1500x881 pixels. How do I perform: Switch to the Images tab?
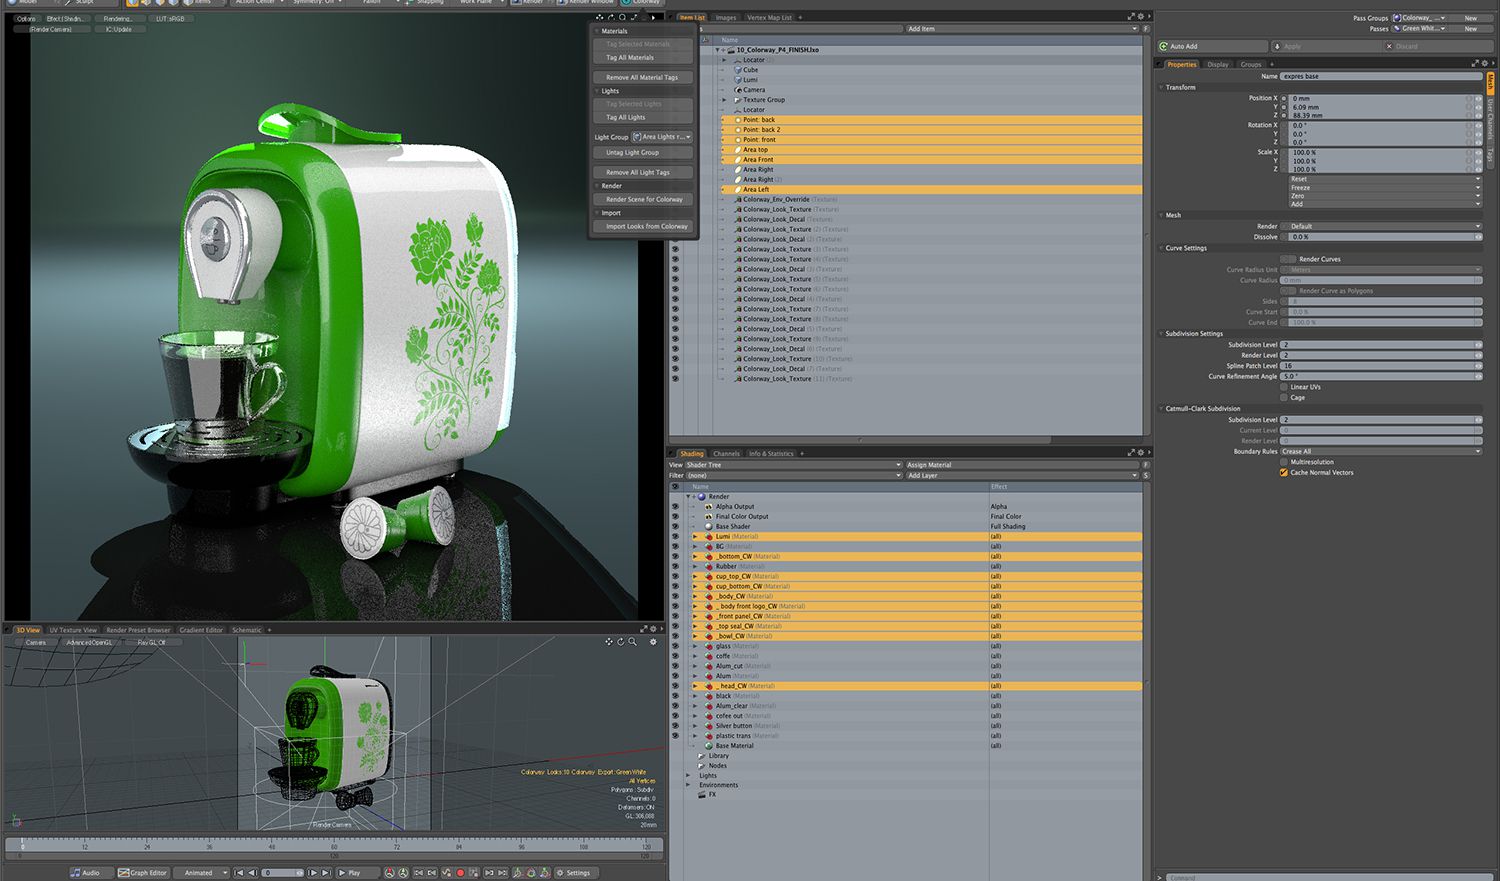[726, 17]
